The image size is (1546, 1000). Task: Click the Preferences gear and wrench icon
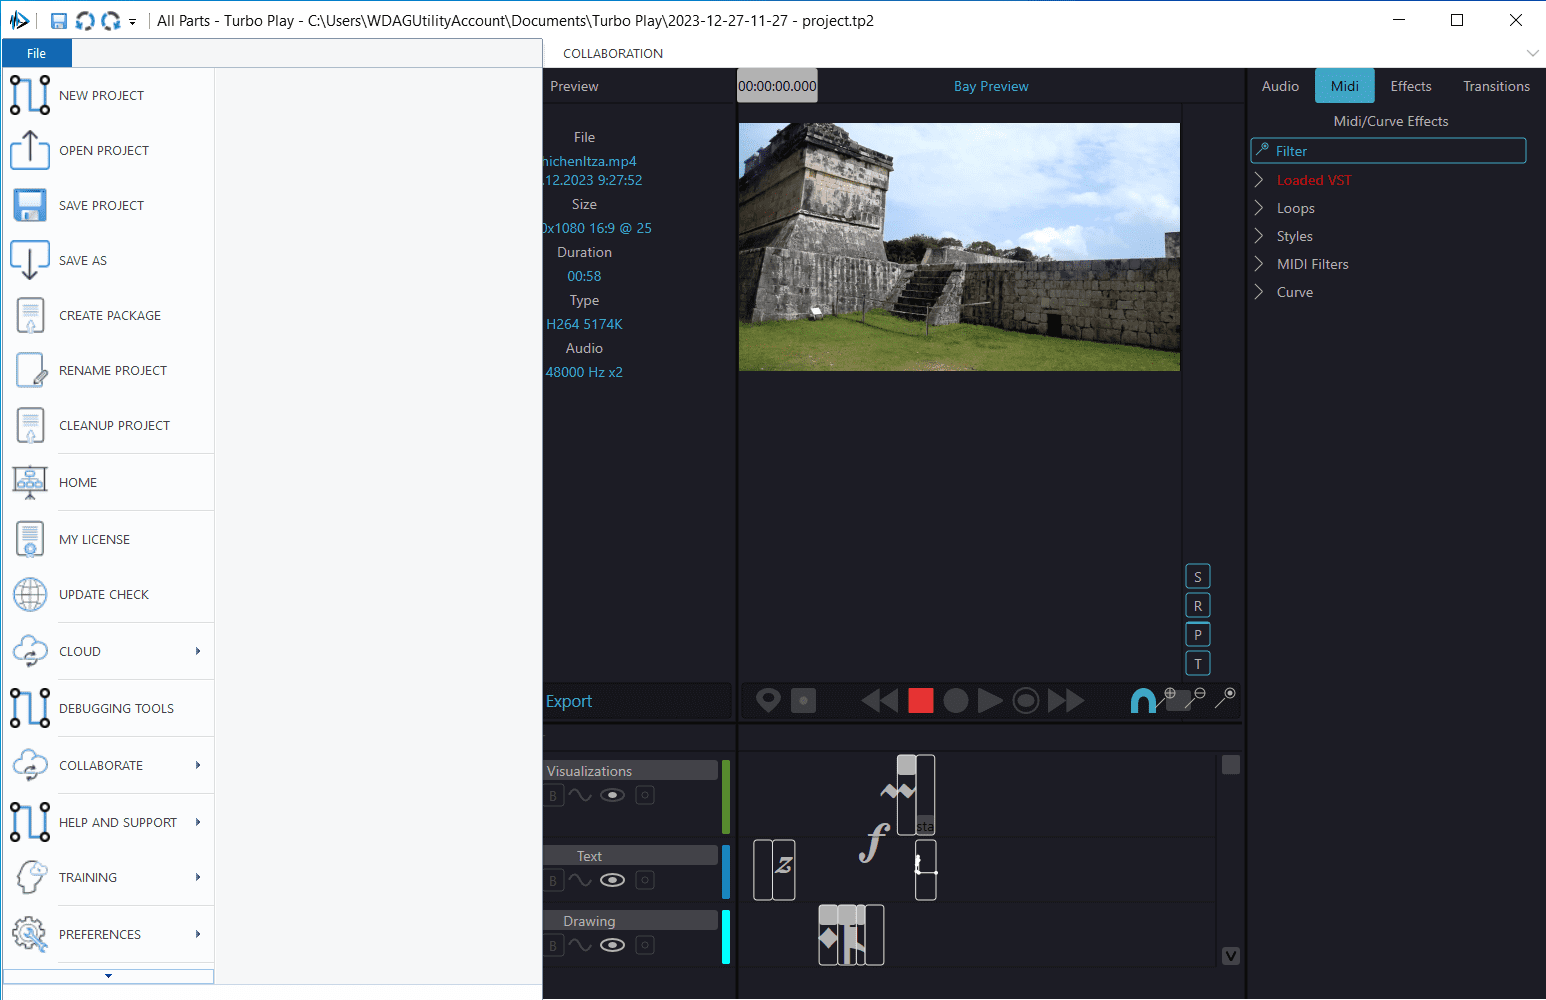(30, 934)
